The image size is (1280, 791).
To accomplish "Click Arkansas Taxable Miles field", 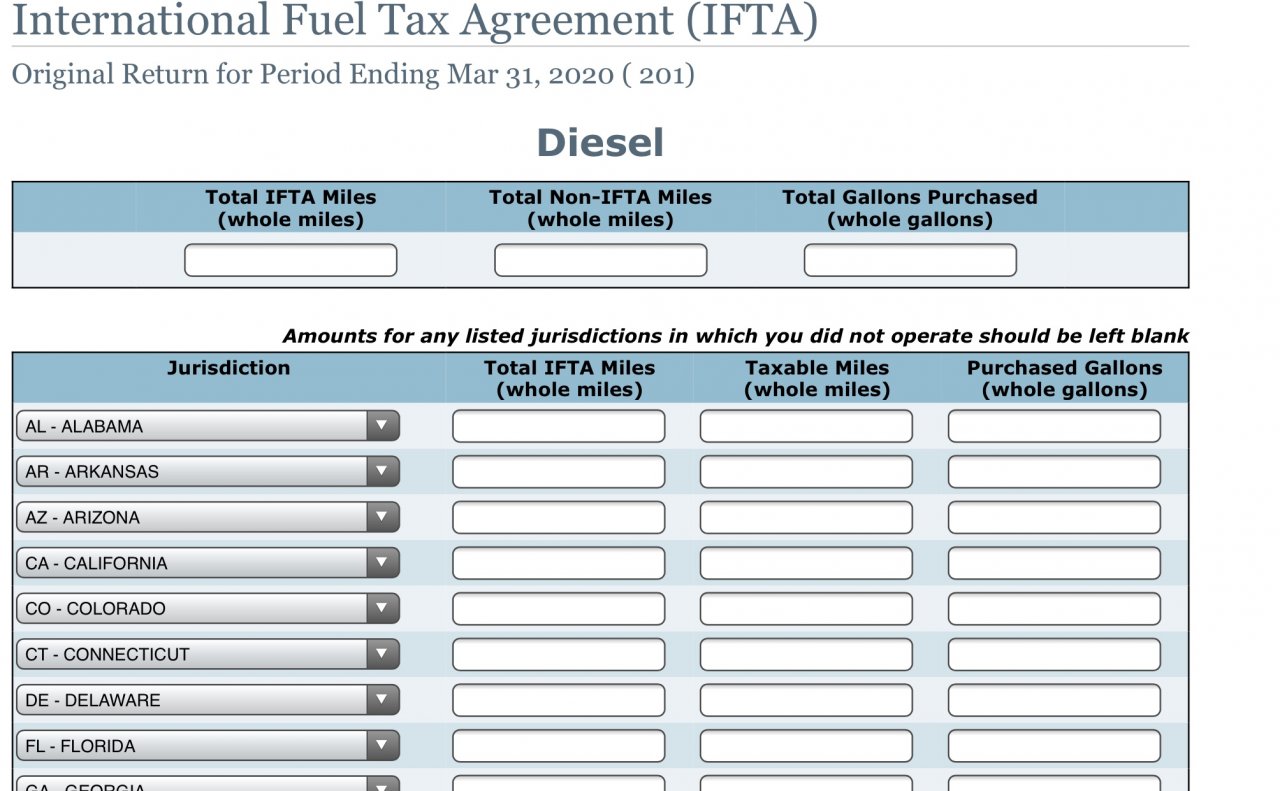I will [x=806, y=472].
